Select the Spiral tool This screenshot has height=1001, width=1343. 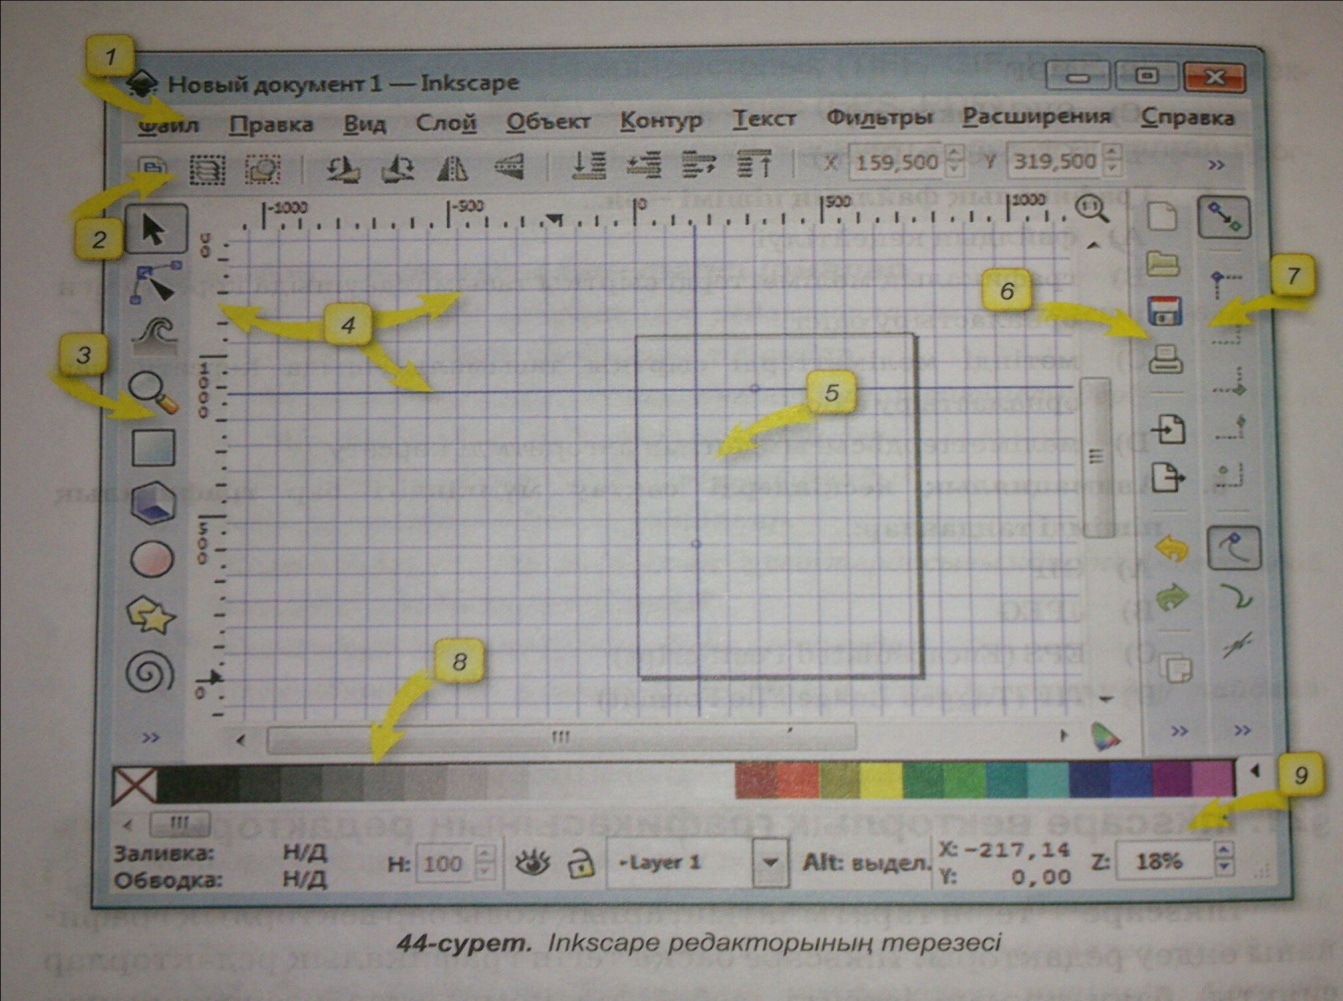(x=150, y=671)
